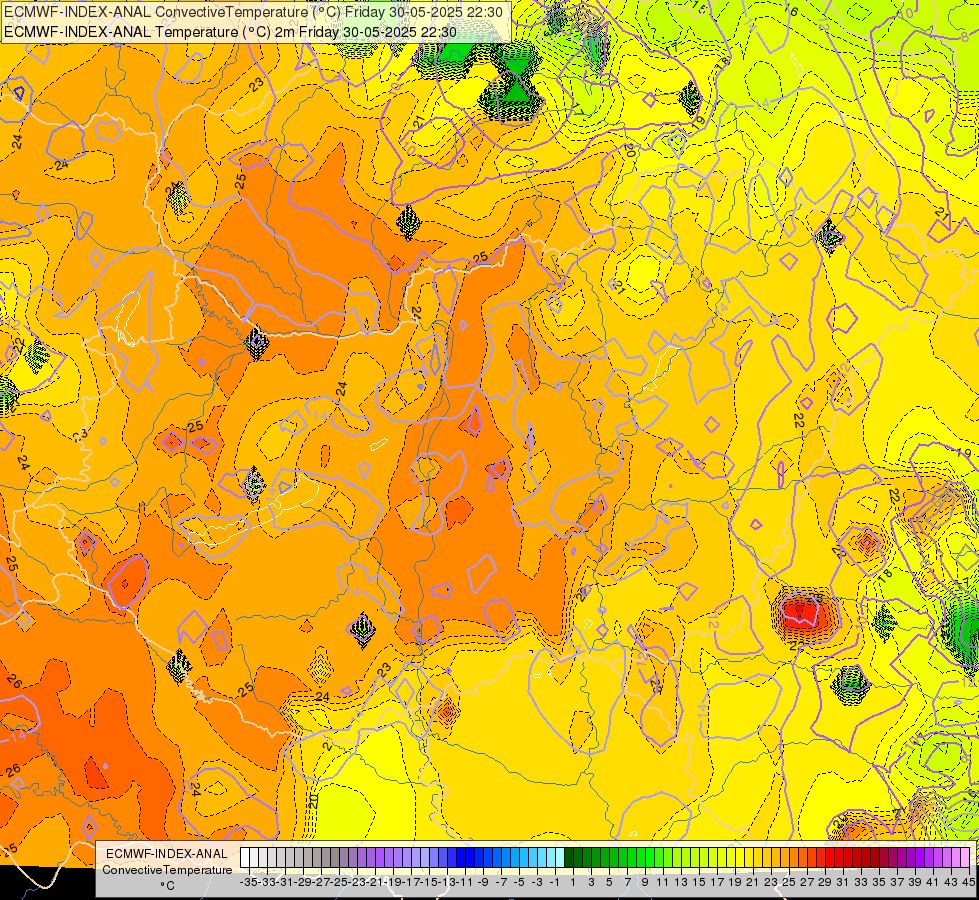The image size is (979, 900).
Task: Click the °C unit label in the legend
Action: [x=167, y=886]
